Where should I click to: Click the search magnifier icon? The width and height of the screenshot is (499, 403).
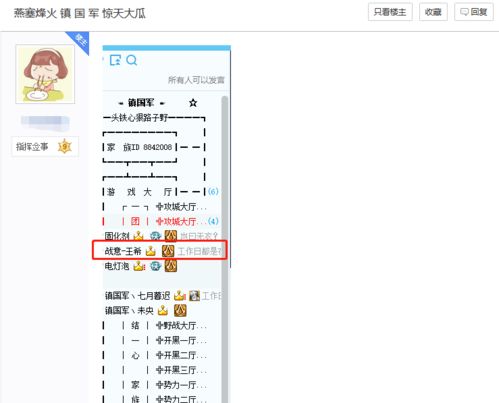click(x=132, y=60)
